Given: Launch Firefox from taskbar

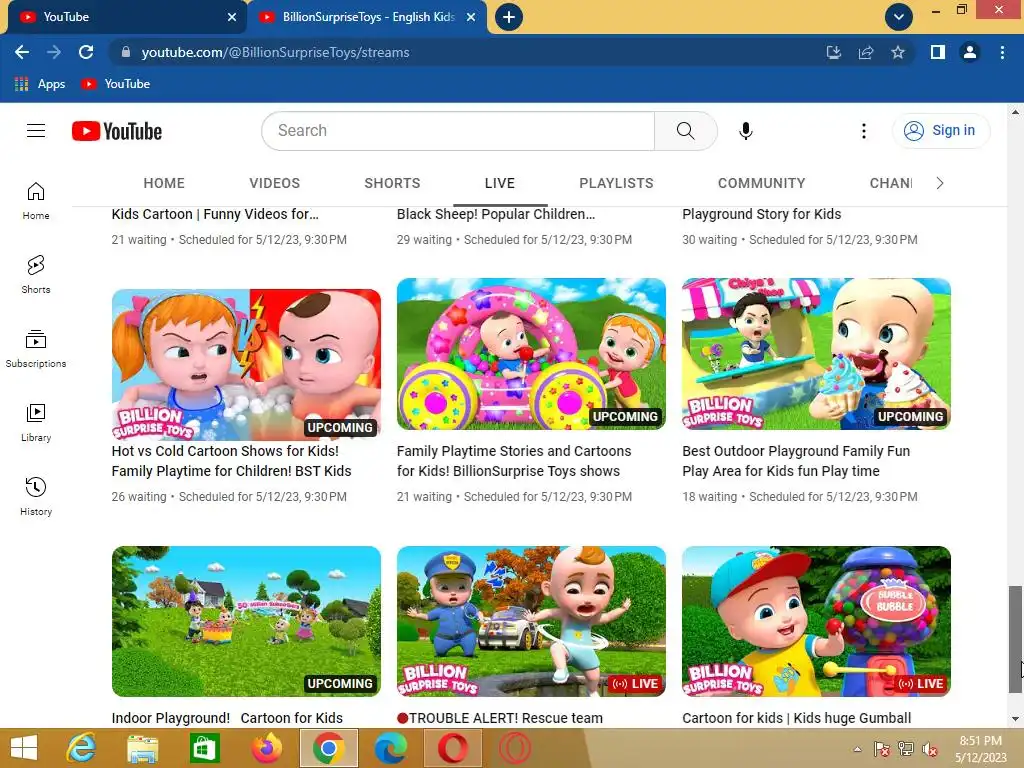Looking at the screenshot, I should pos(266,748).
